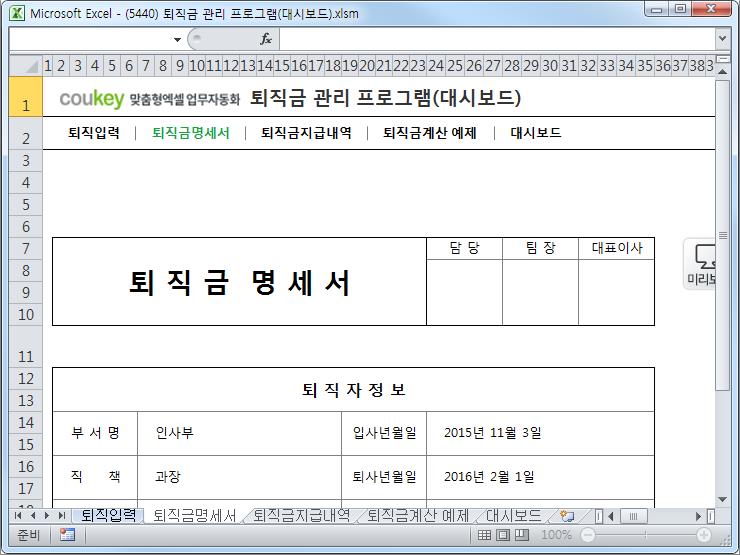Viewport: 740px width, 555px height.
Task: Select row header 14
Action: [26, 422]
